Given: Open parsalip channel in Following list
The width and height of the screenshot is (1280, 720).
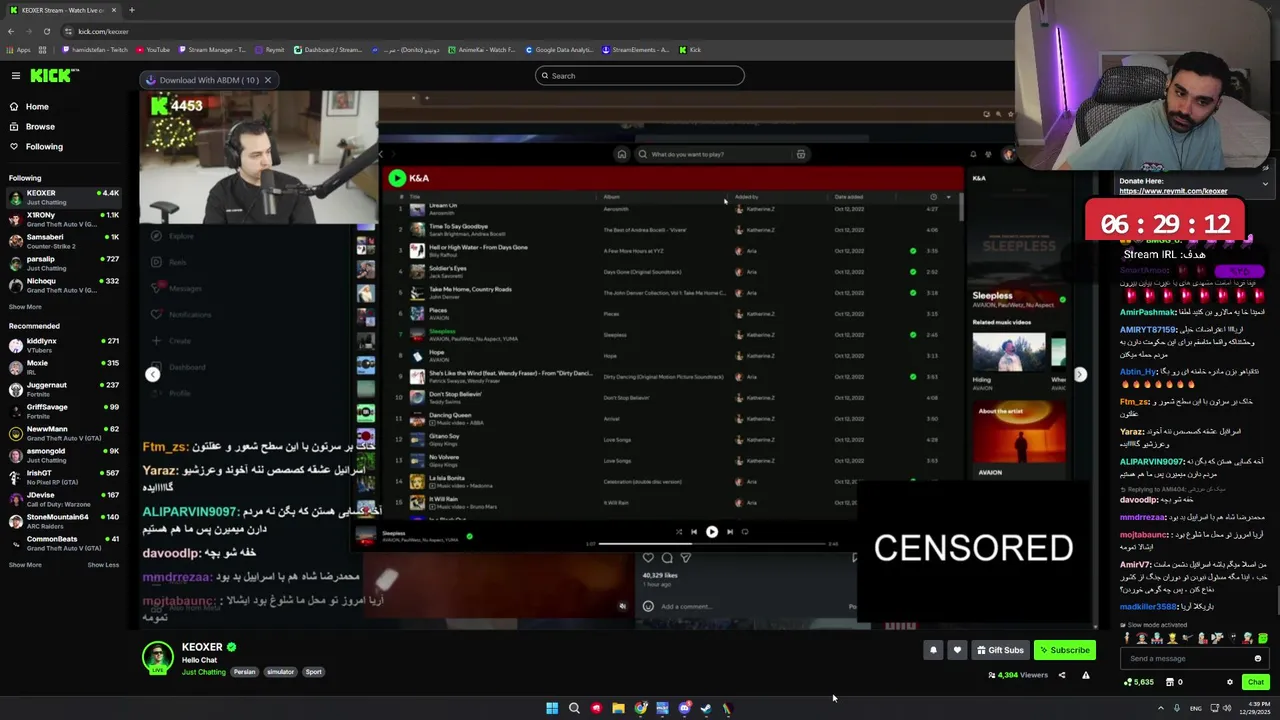Looking at the screenshot, I should point(62,263).
